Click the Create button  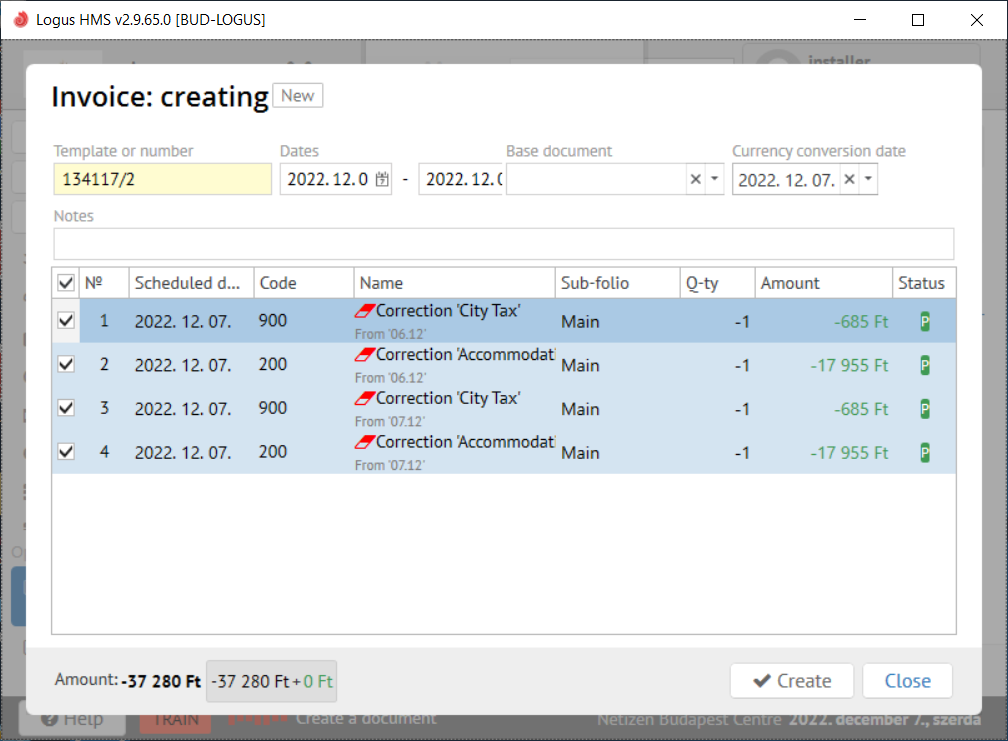[x=791, y=681]
